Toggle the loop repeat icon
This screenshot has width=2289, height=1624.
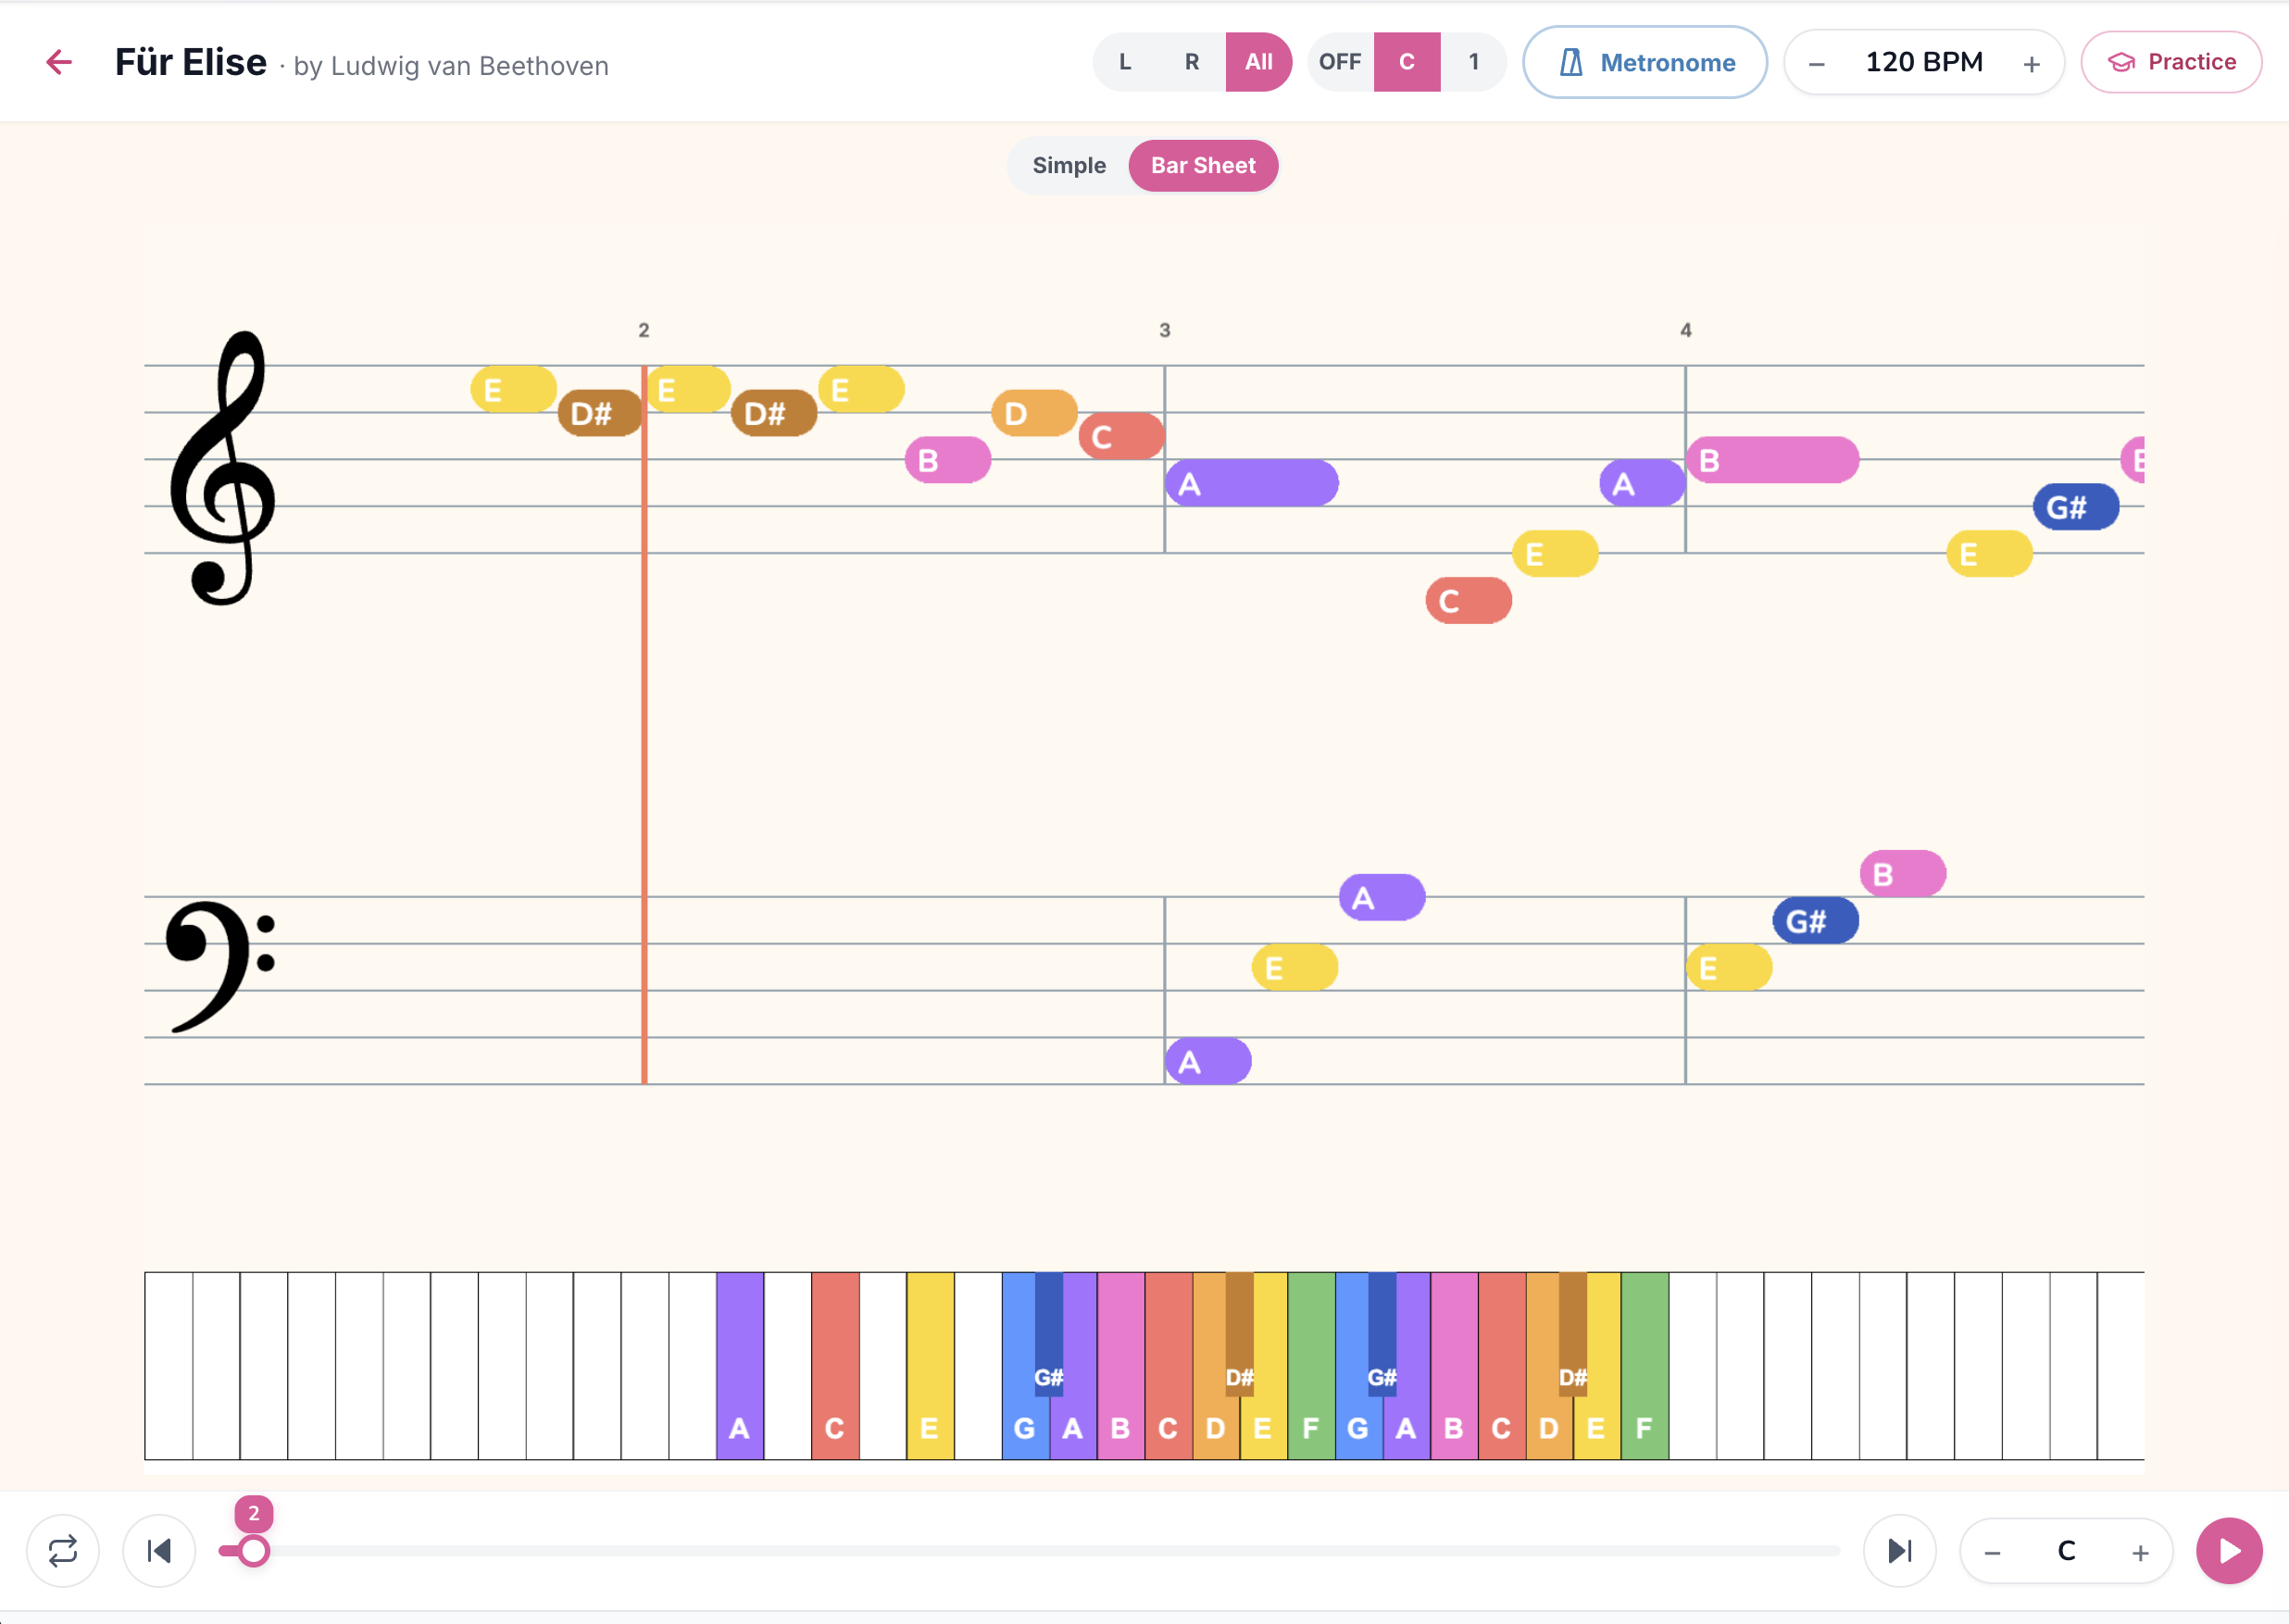point(63,1551)
